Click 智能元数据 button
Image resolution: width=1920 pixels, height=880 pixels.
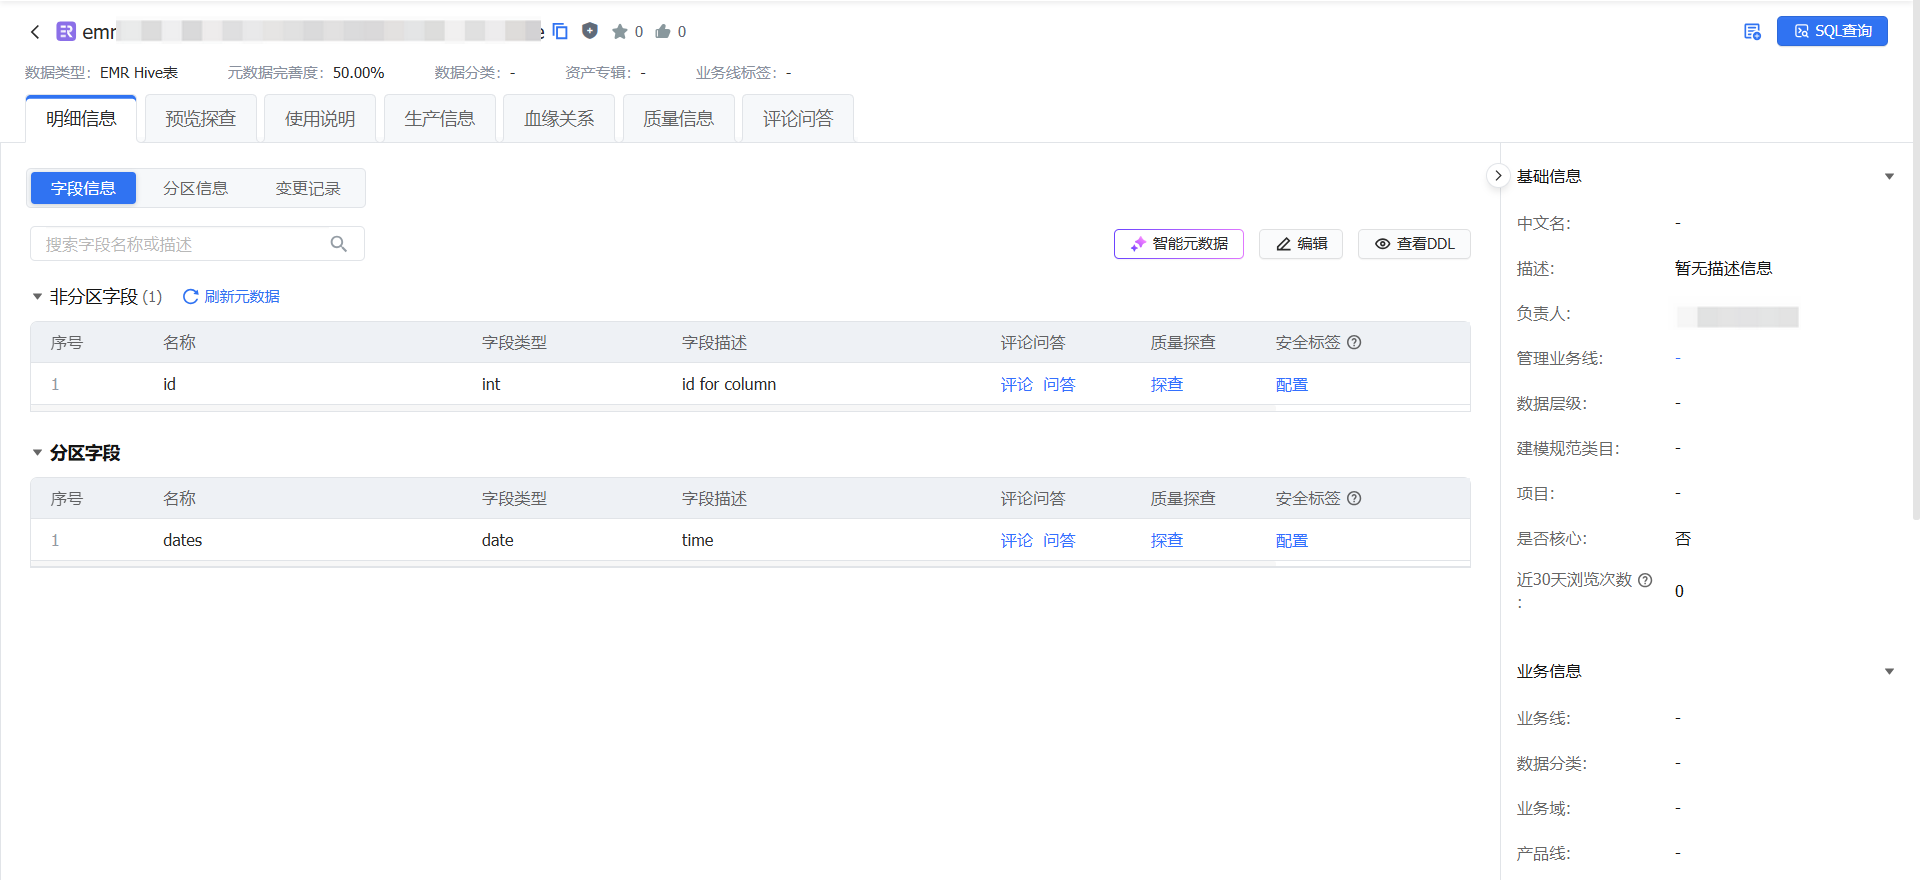click(x=1179, y=244)
